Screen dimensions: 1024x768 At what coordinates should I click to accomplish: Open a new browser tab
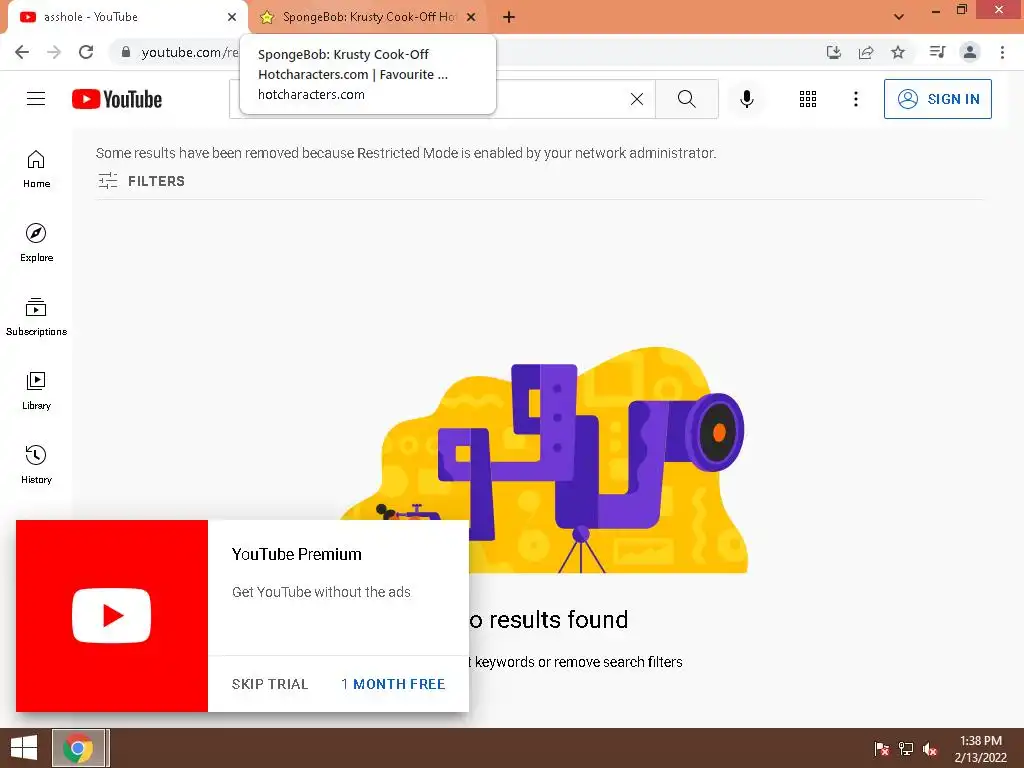point(509,17)
